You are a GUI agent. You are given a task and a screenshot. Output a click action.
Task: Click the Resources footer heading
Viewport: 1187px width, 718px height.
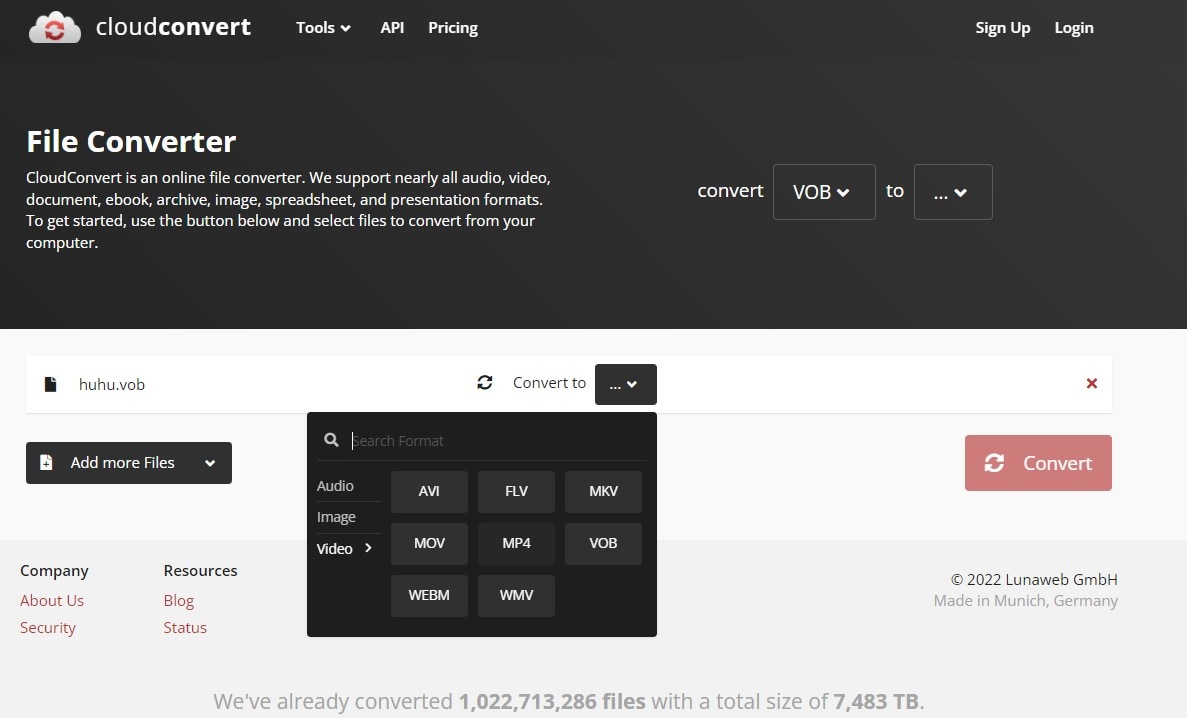tap(200, 570)
